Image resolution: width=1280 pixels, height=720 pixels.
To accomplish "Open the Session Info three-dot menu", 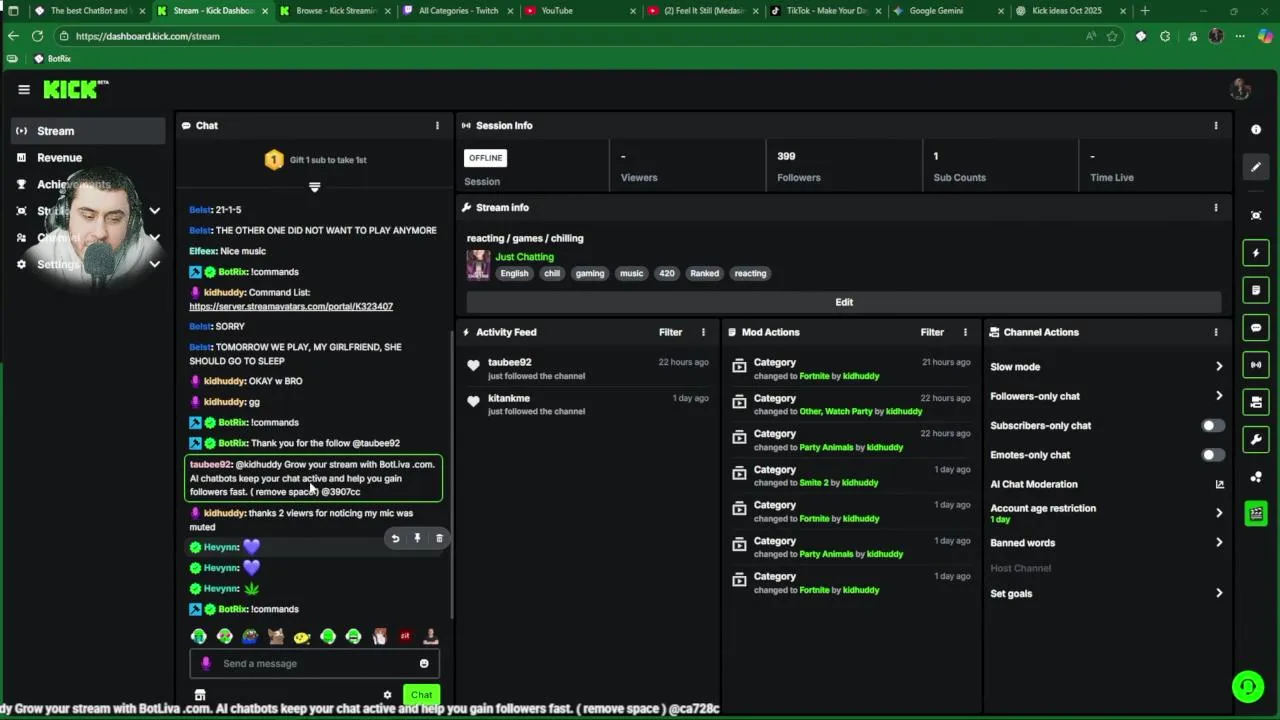I will point(1216,125).
